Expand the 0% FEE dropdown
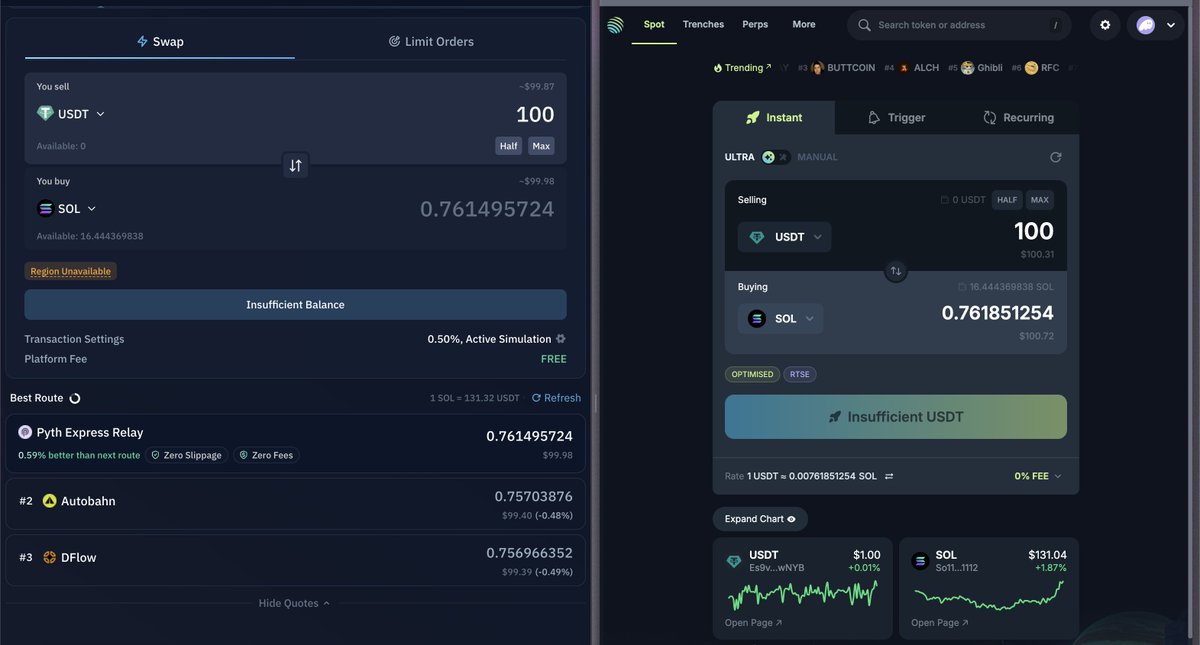Image resolution: width=1200 pixels, height=645 pixels. tap(1038, 476)
